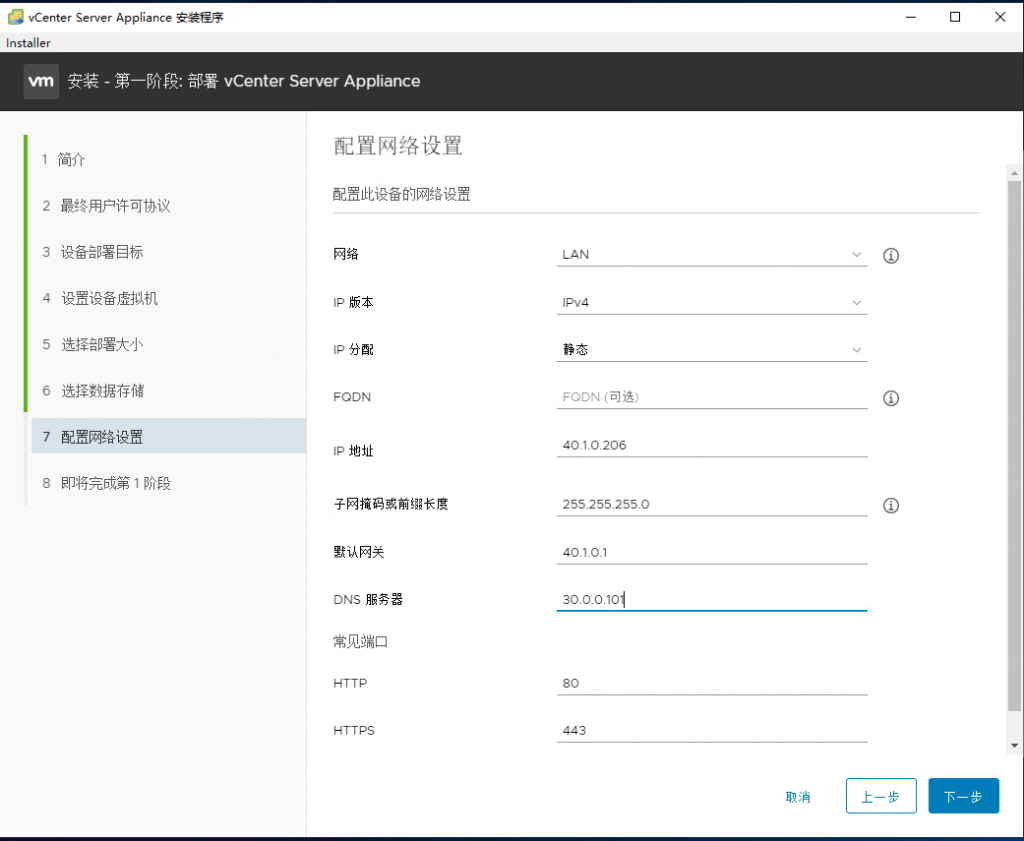1024x841 pixels.
Task: Click the IP 地址 field 40.1.0.206
Action: [x=712, y=445]
